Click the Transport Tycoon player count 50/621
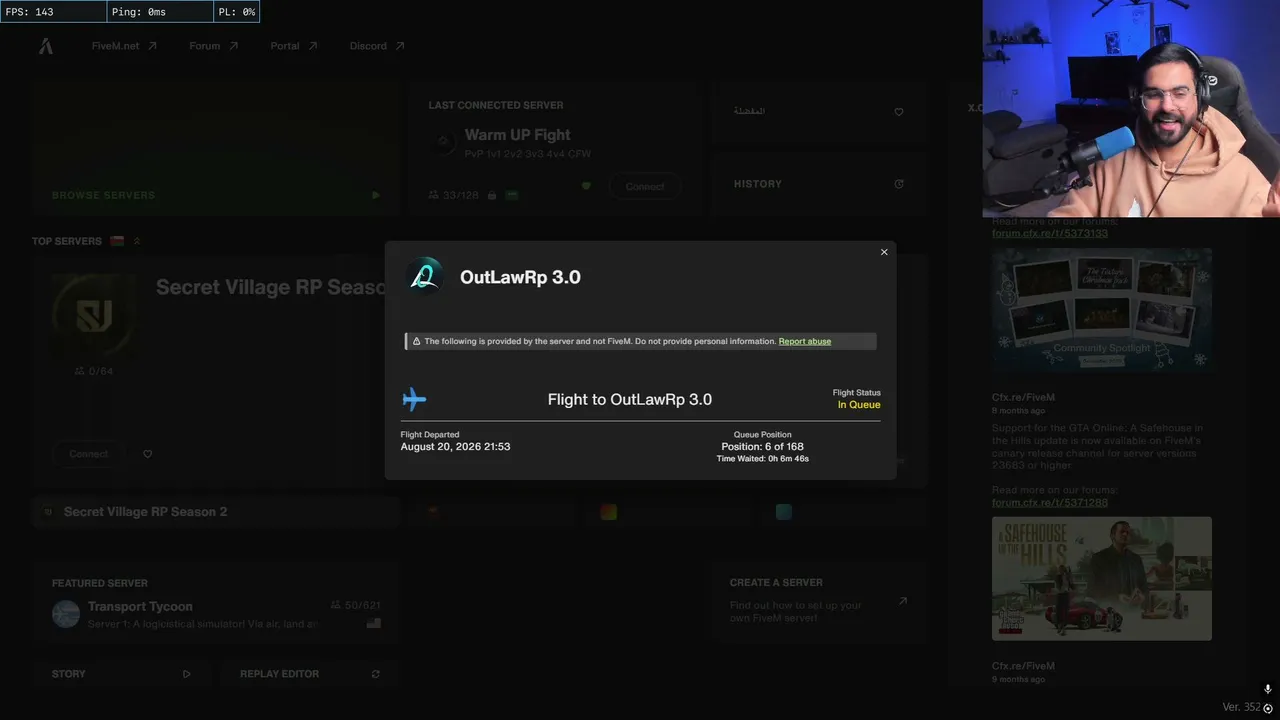1280x720 pixels. coord(356,606)
